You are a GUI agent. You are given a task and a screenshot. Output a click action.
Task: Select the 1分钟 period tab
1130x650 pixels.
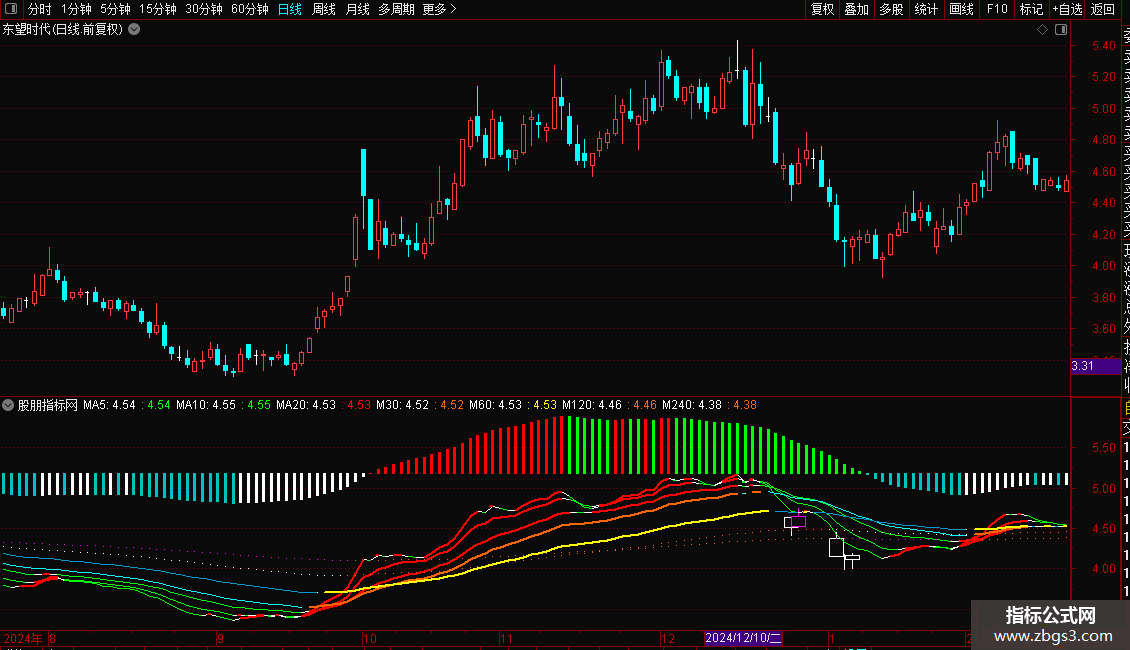pos(76,9)
